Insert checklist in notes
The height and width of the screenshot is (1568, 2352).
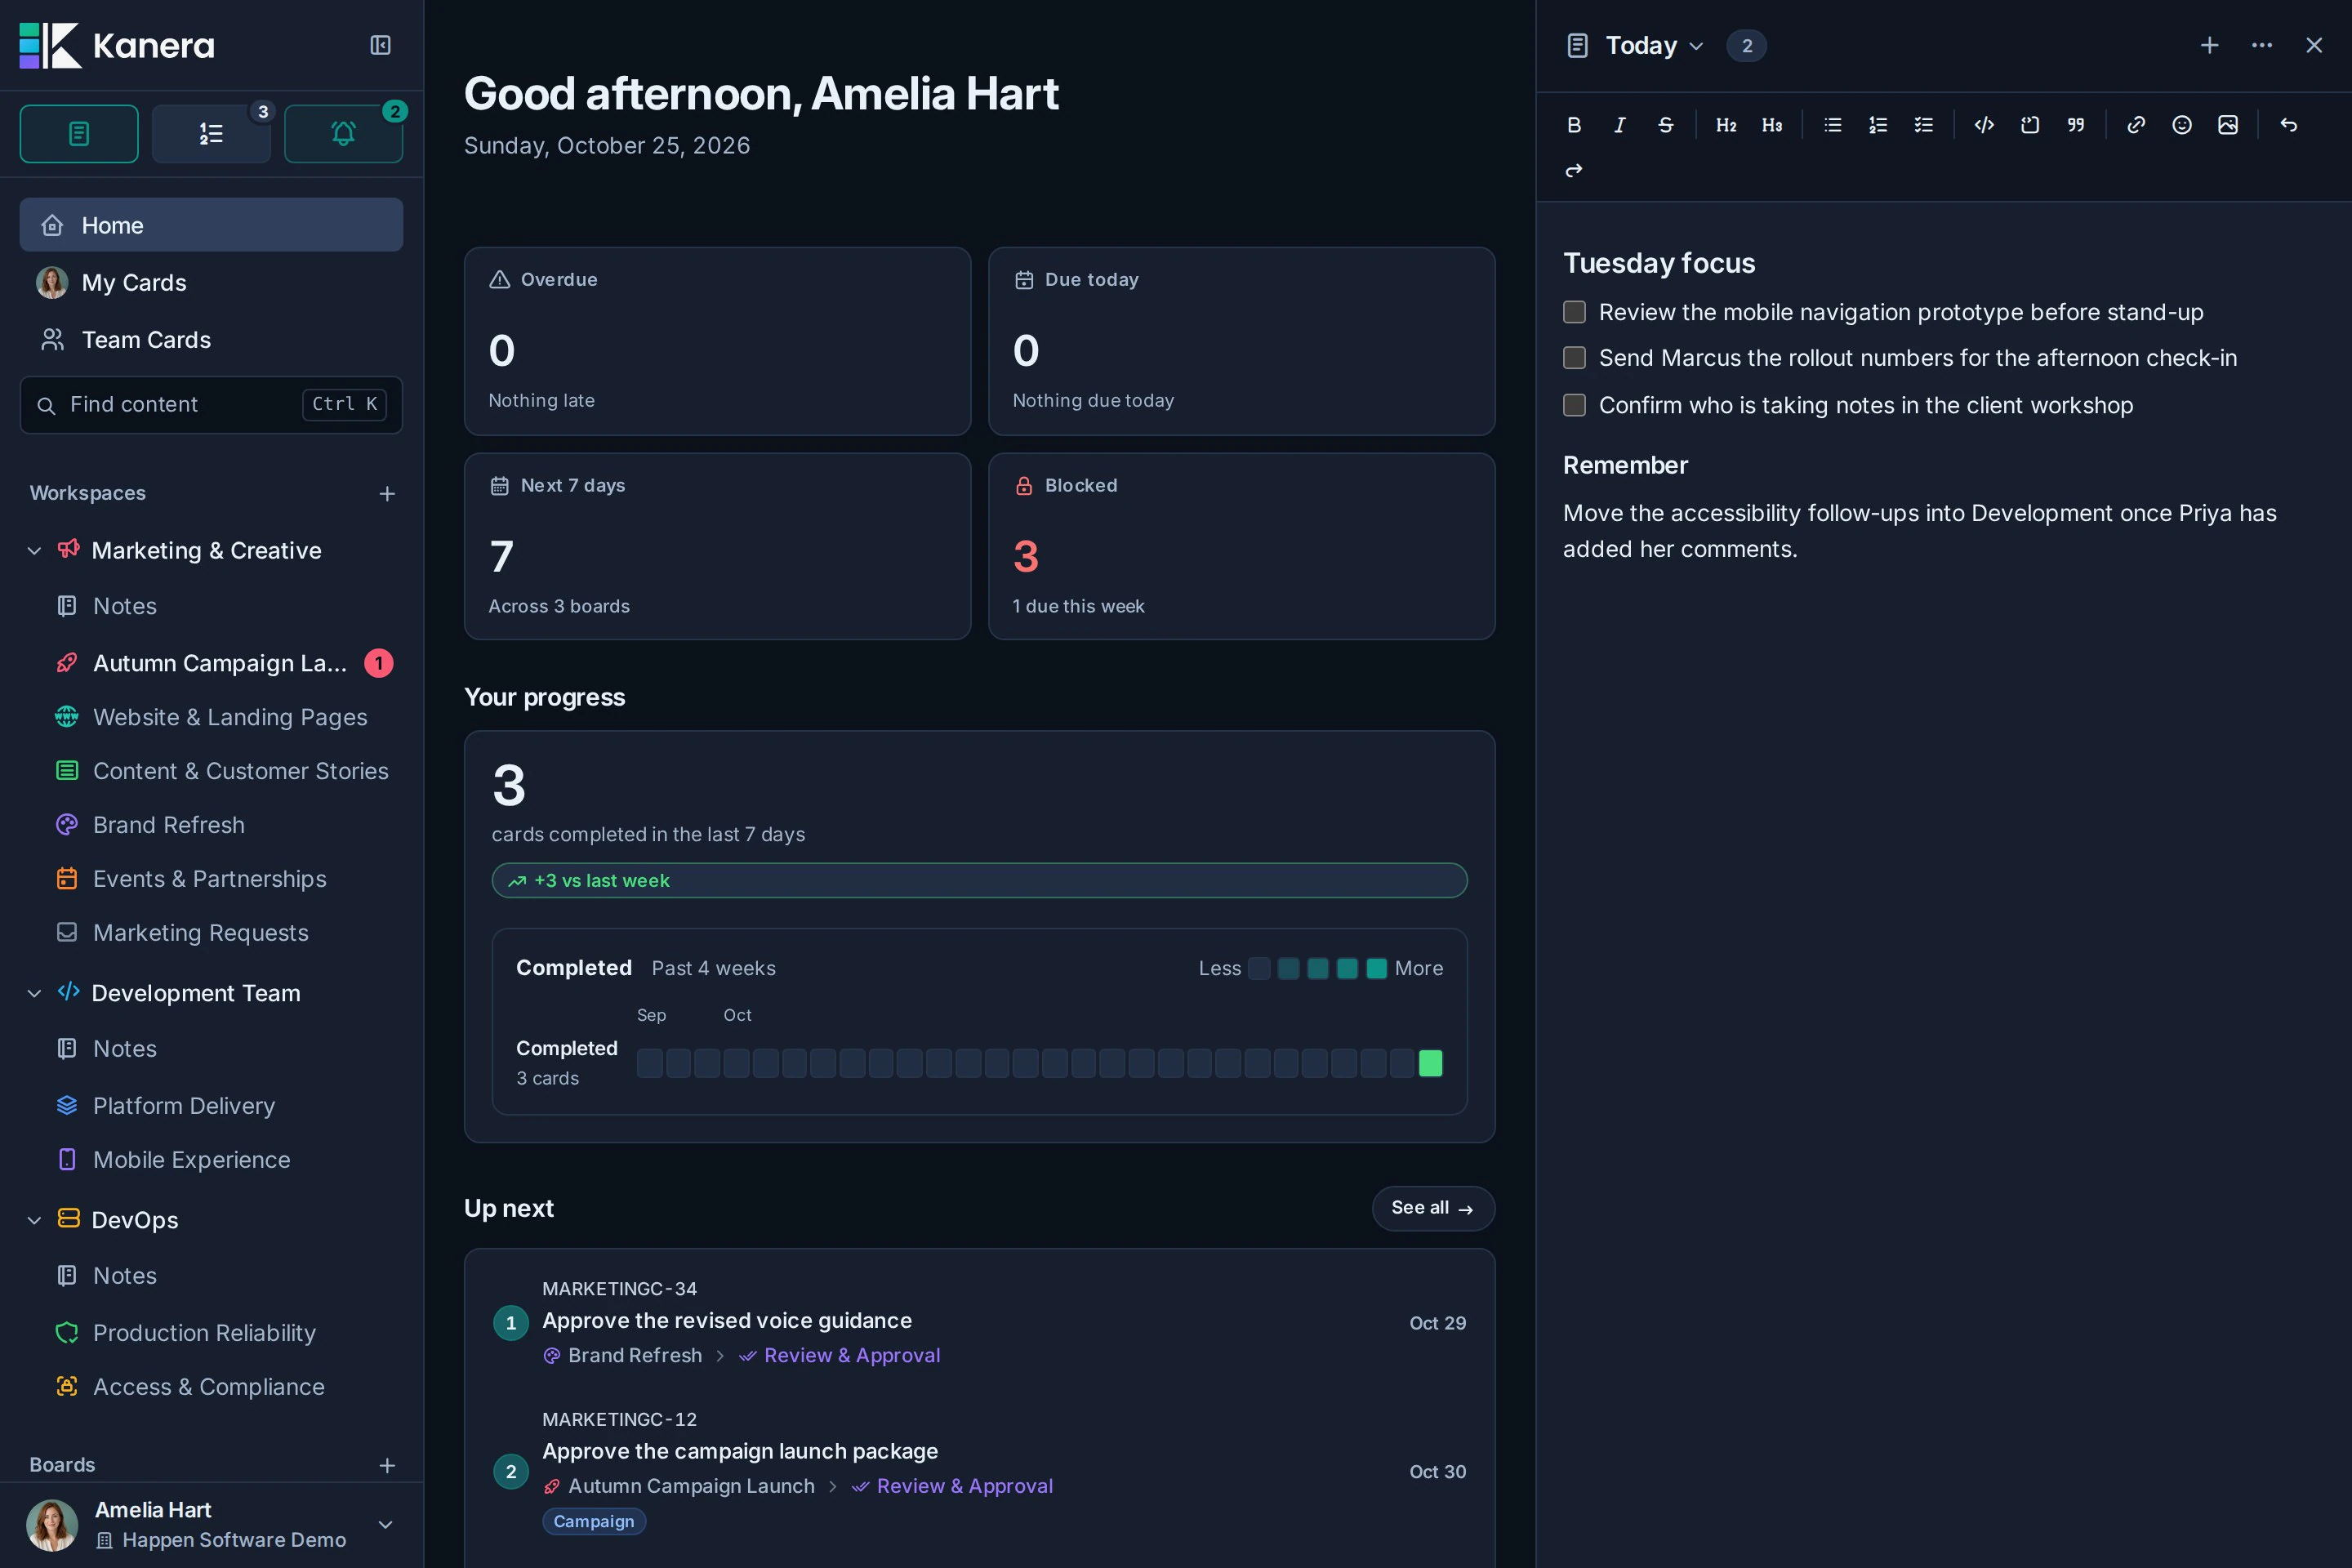1924,125
